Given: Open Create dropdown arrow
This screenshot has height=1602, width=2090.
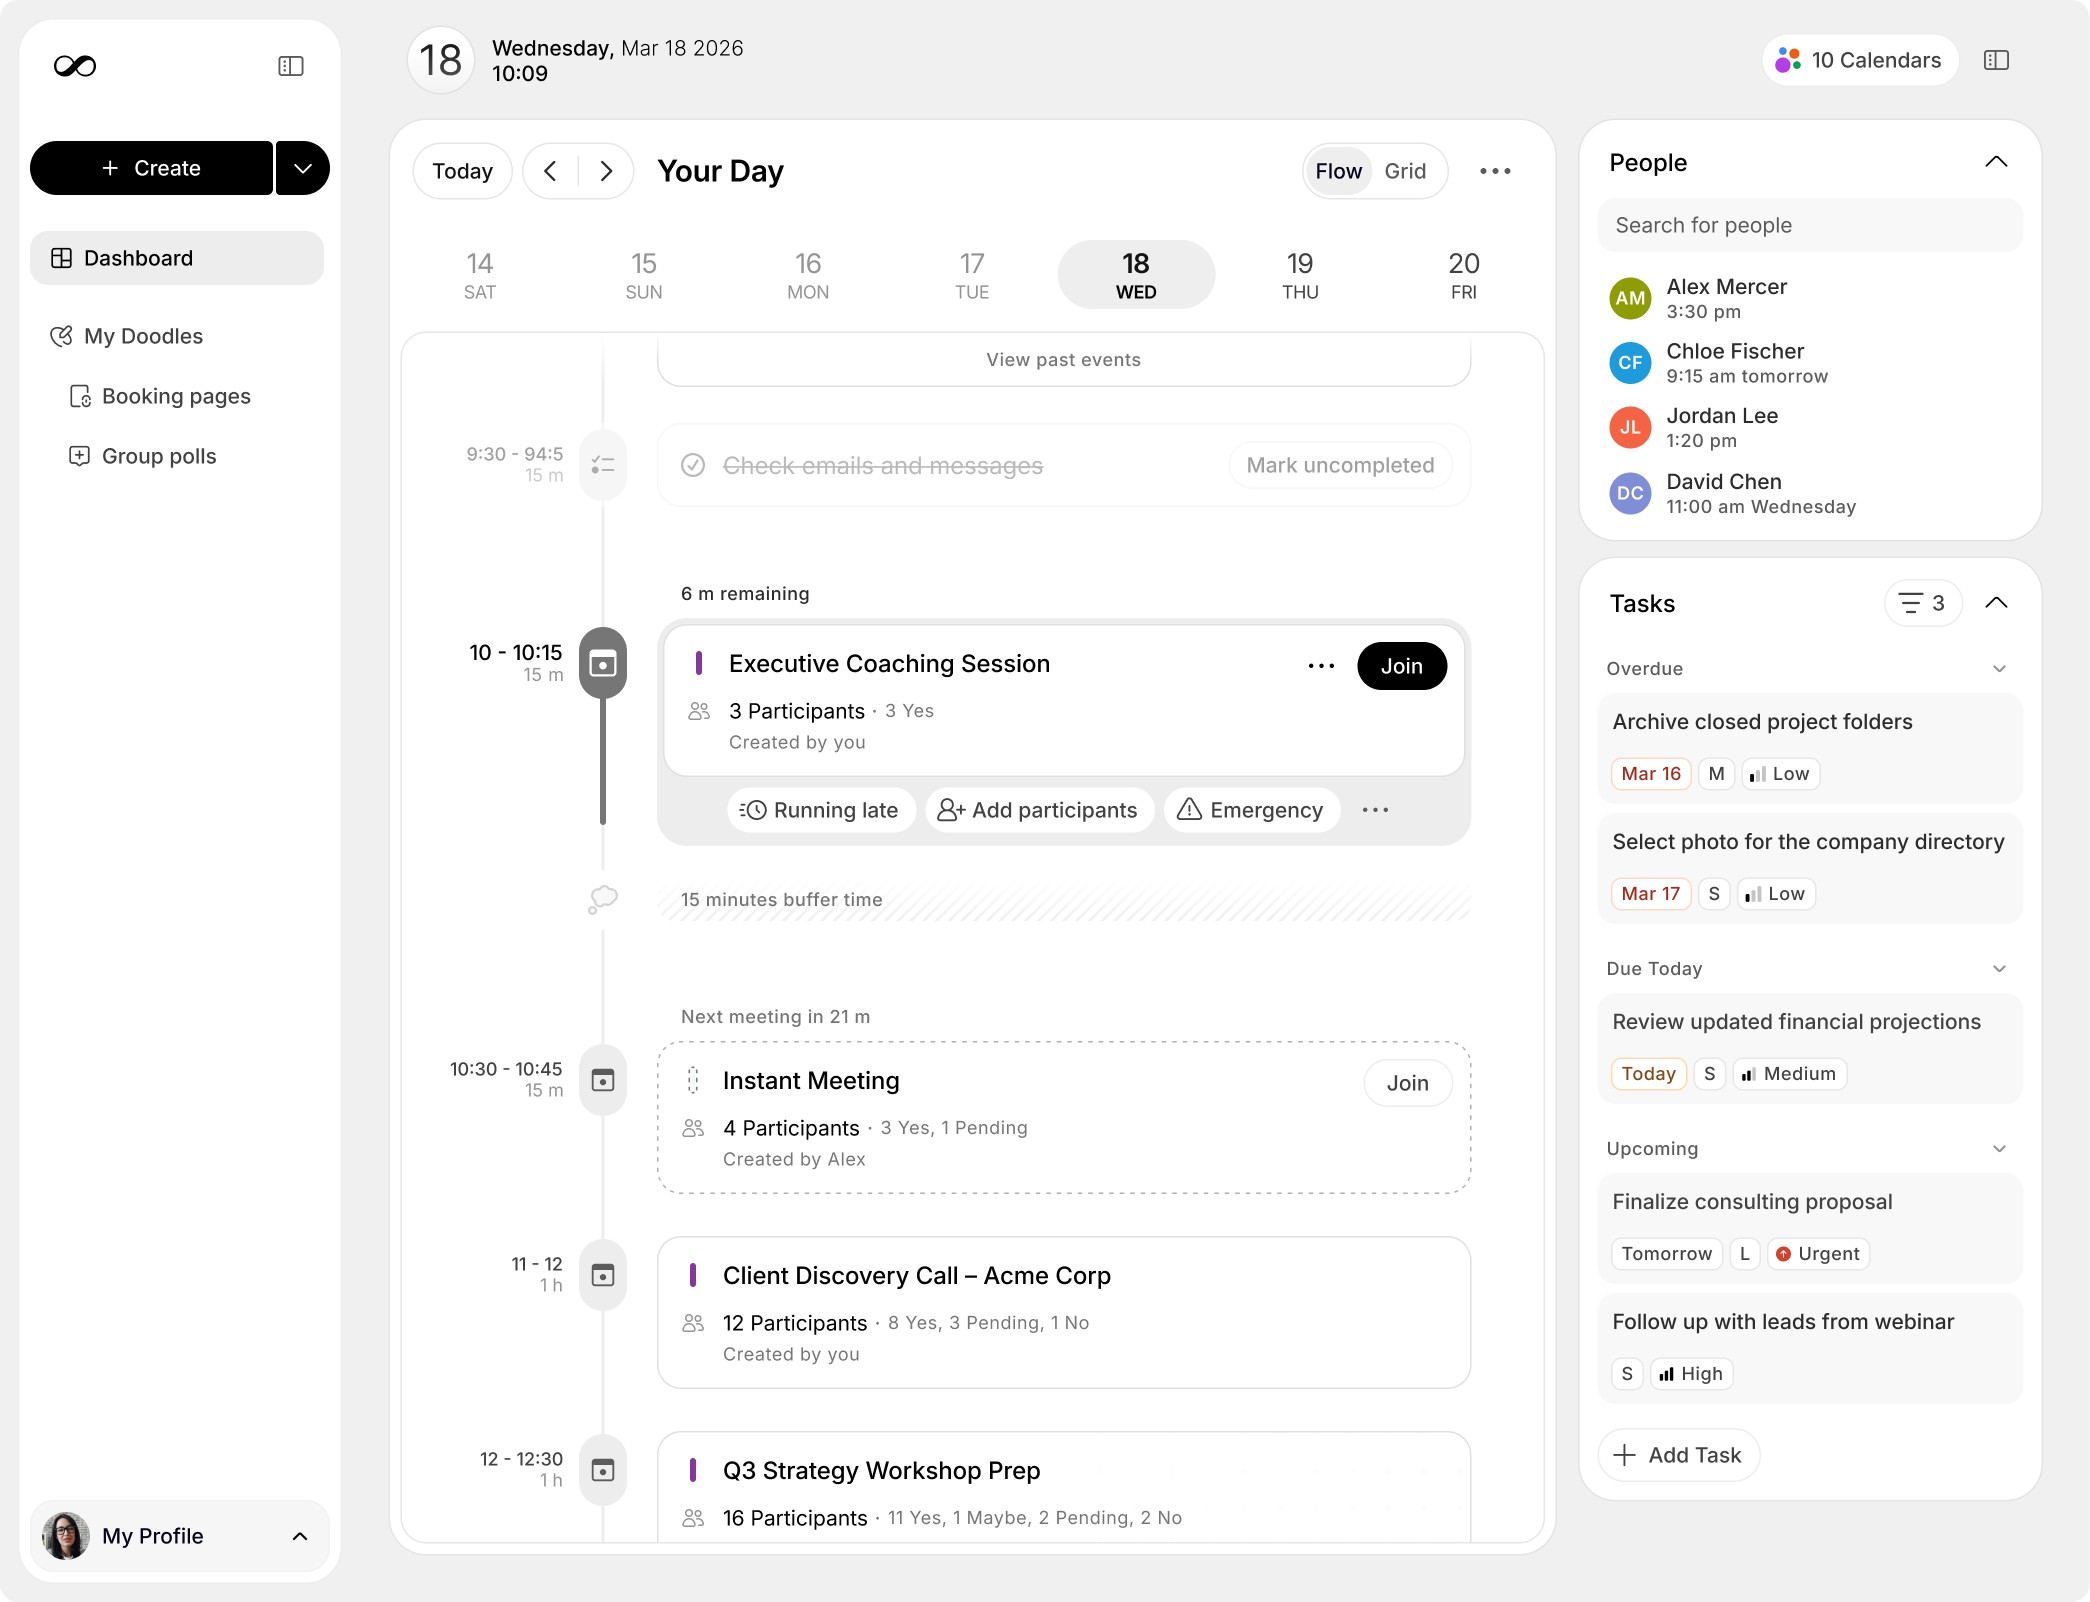Looking at the screenshot, I should 303,168.
